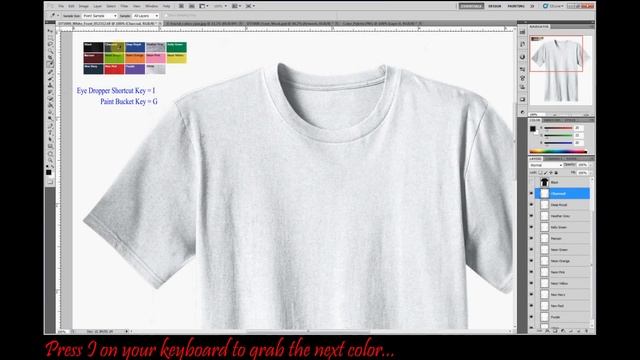Open the blend mode dropdown set to Normal

(x=546, y=165)
